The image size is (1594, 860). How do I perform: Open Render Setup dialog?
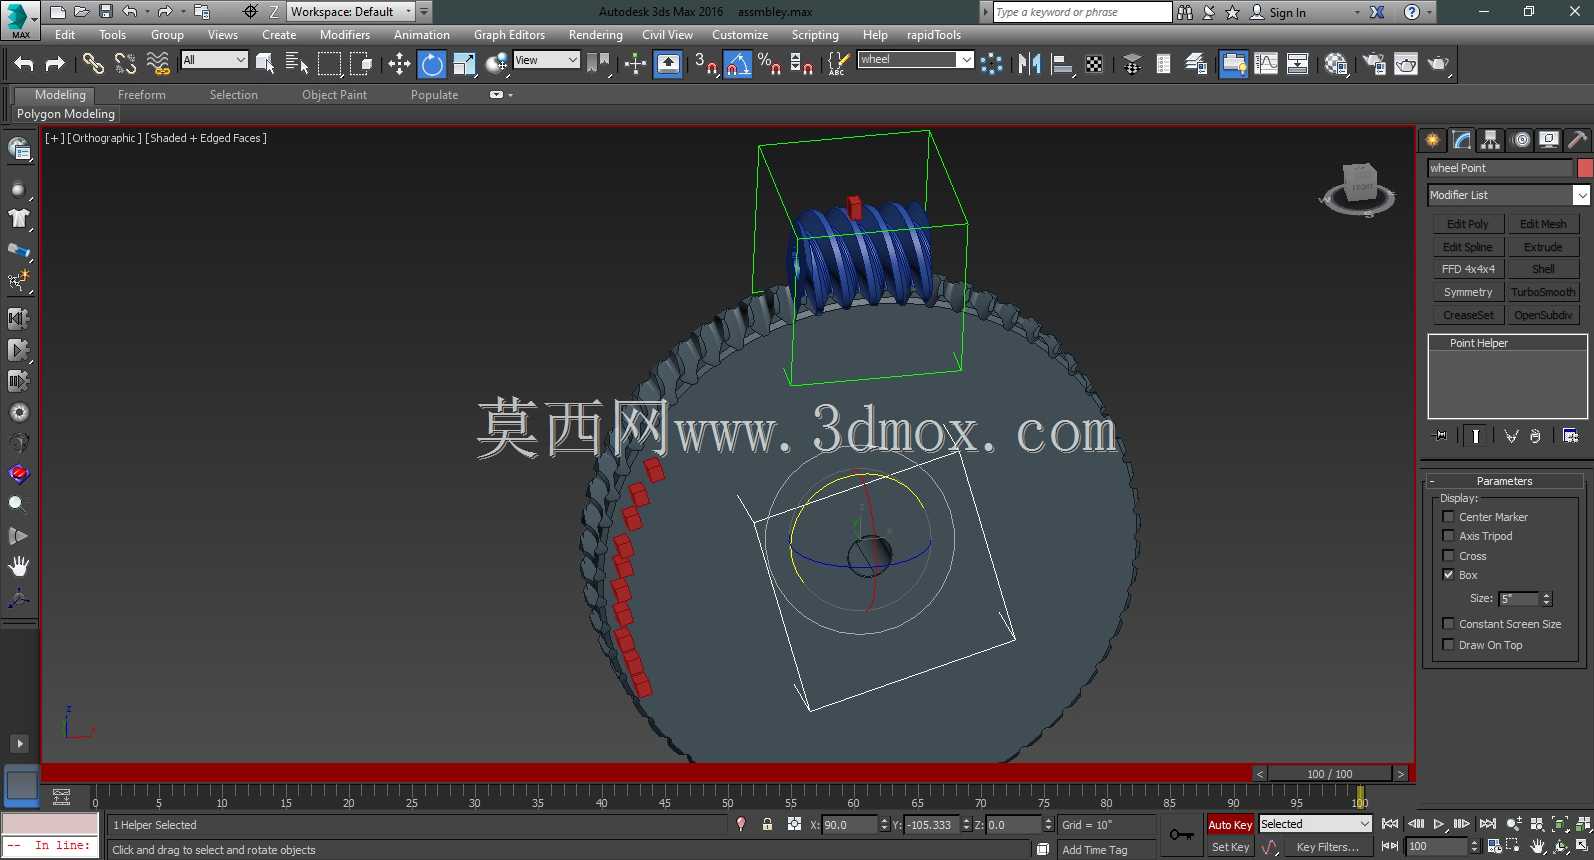pyautogui.click(x=1373, y=64)
